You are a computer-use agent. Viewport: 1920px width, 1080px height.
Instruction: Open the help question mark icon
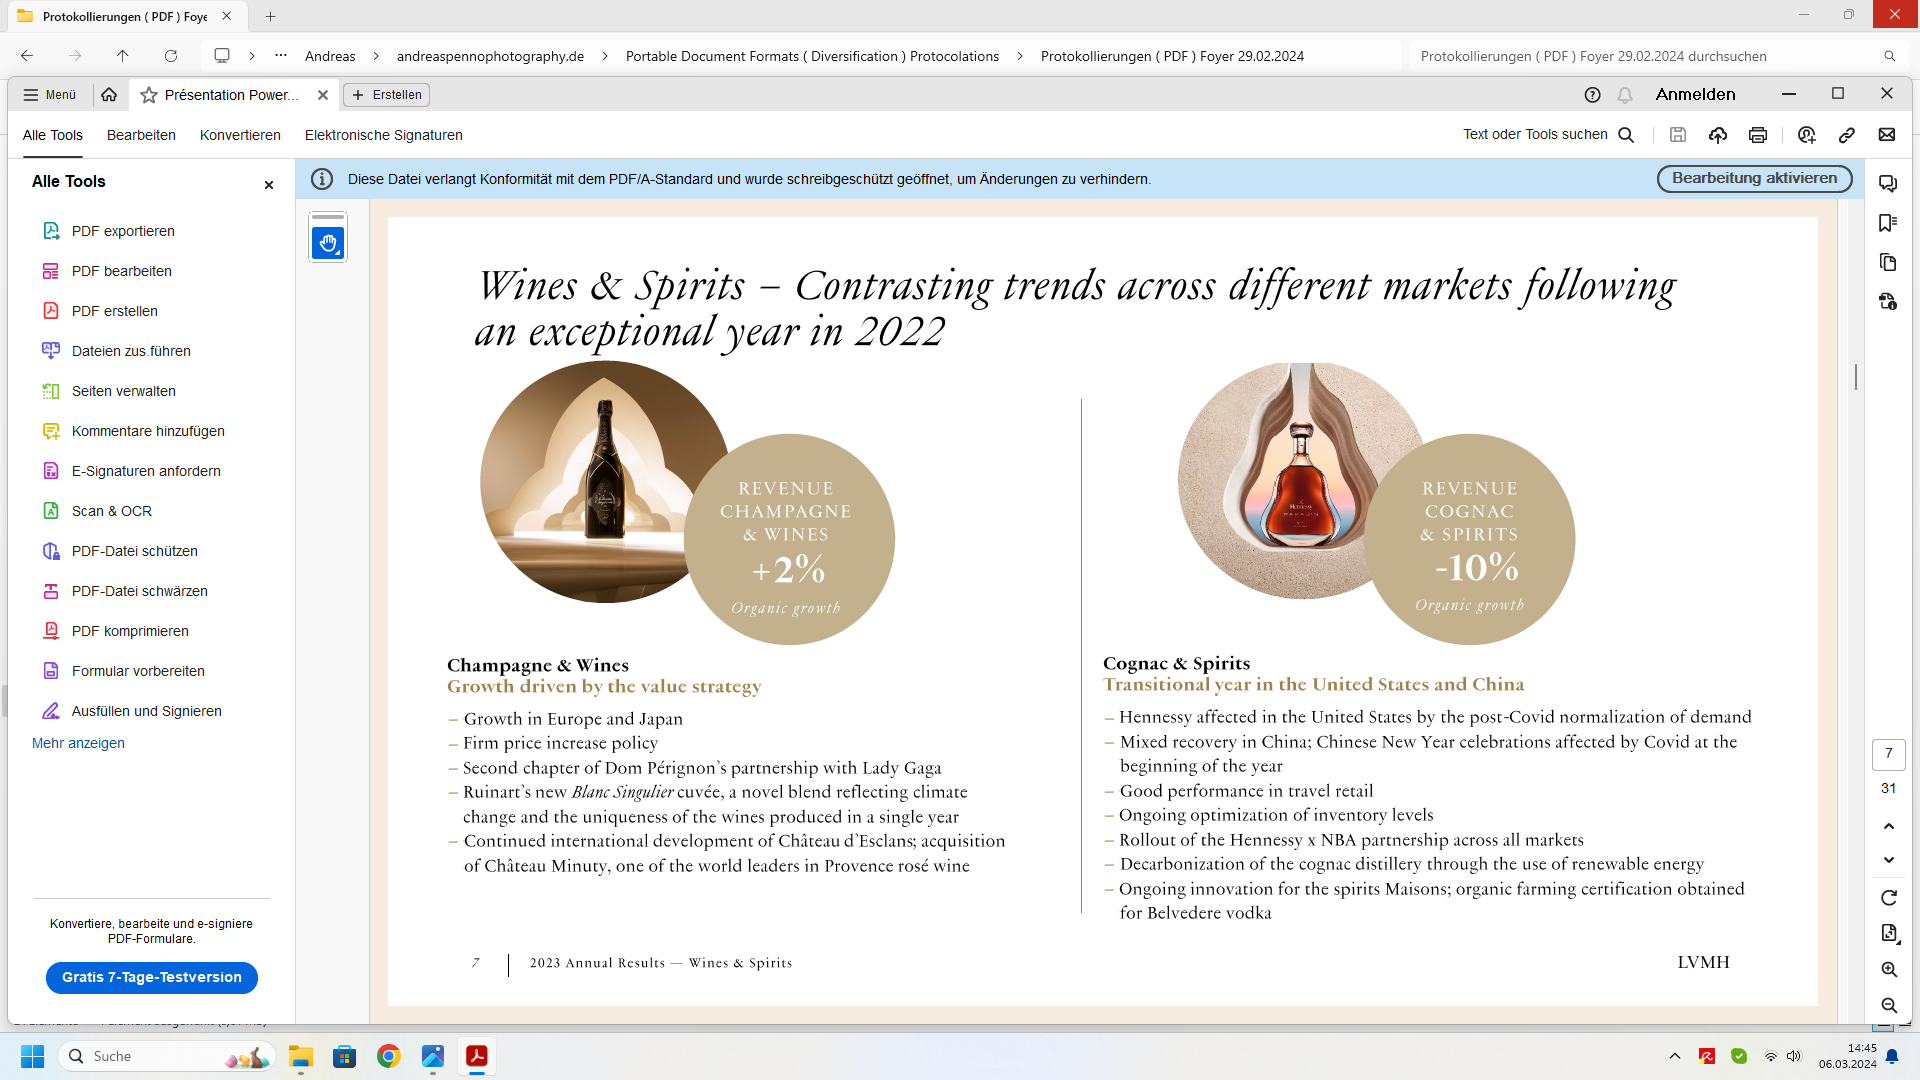pyautogui.click(x=1593, y=95)
